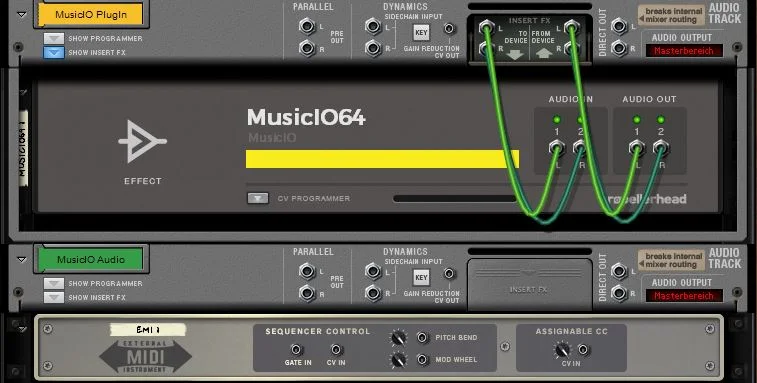Click Sidechain Input L jack on MusicIO Audio
Viewport: 757px width, 383px height.
click(373, 271)
